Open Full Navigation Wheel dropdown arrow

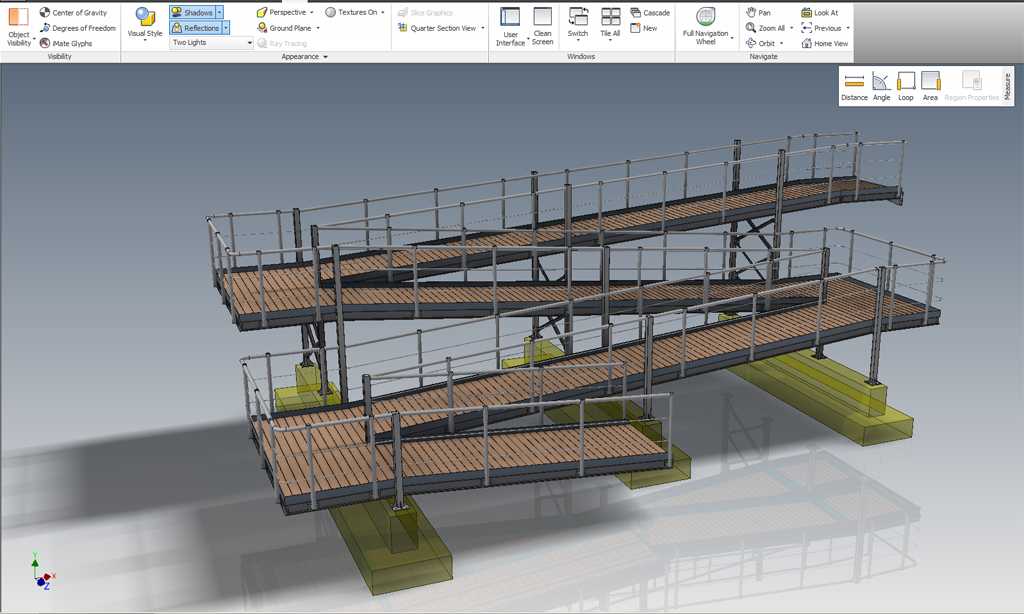(x=732, y=38)
